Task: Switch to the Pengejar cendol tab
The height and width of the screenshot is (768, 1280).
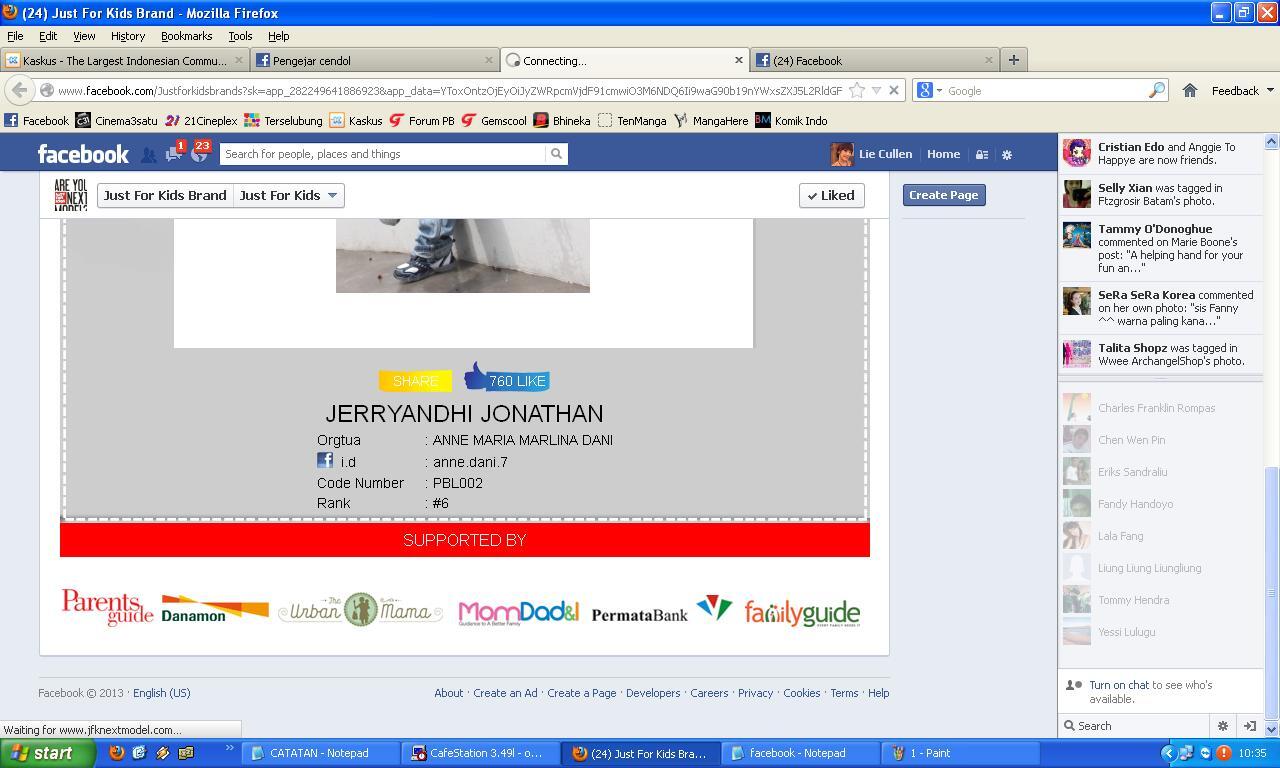Action: [x=375, y=60]
